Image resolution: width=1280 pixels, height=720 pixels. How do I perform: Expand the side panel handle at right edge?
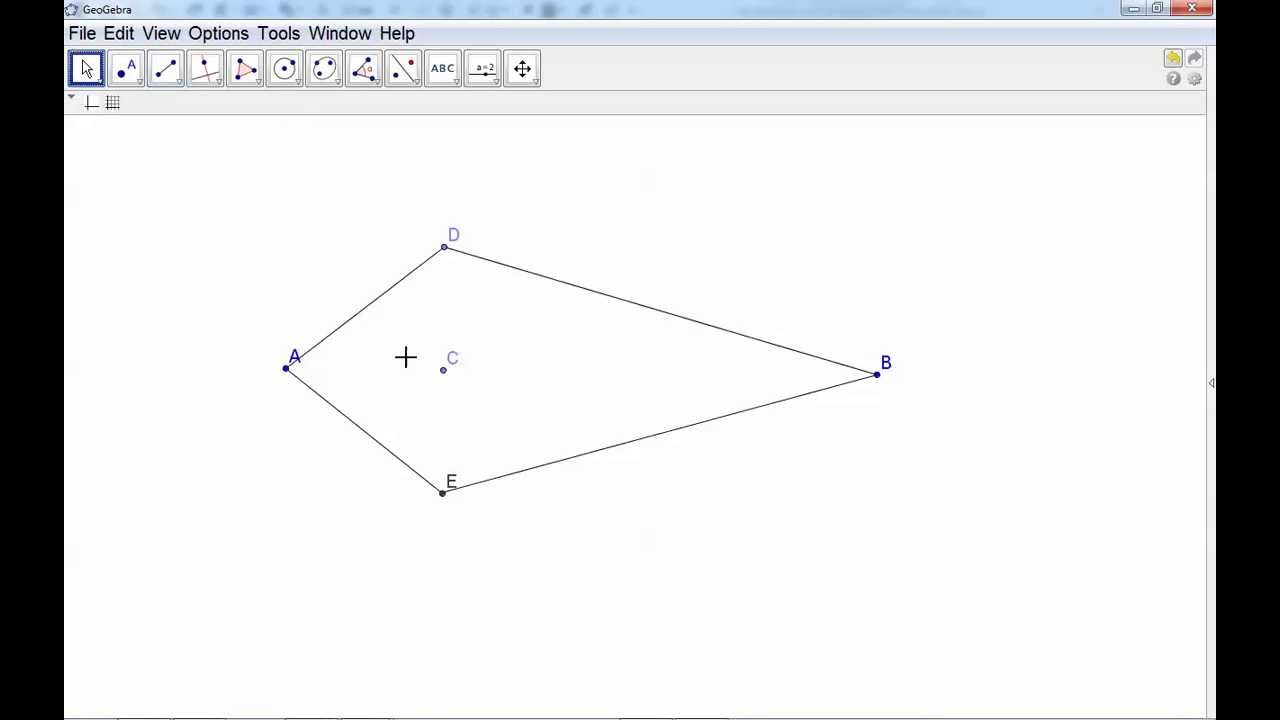tap(1211, 383)
